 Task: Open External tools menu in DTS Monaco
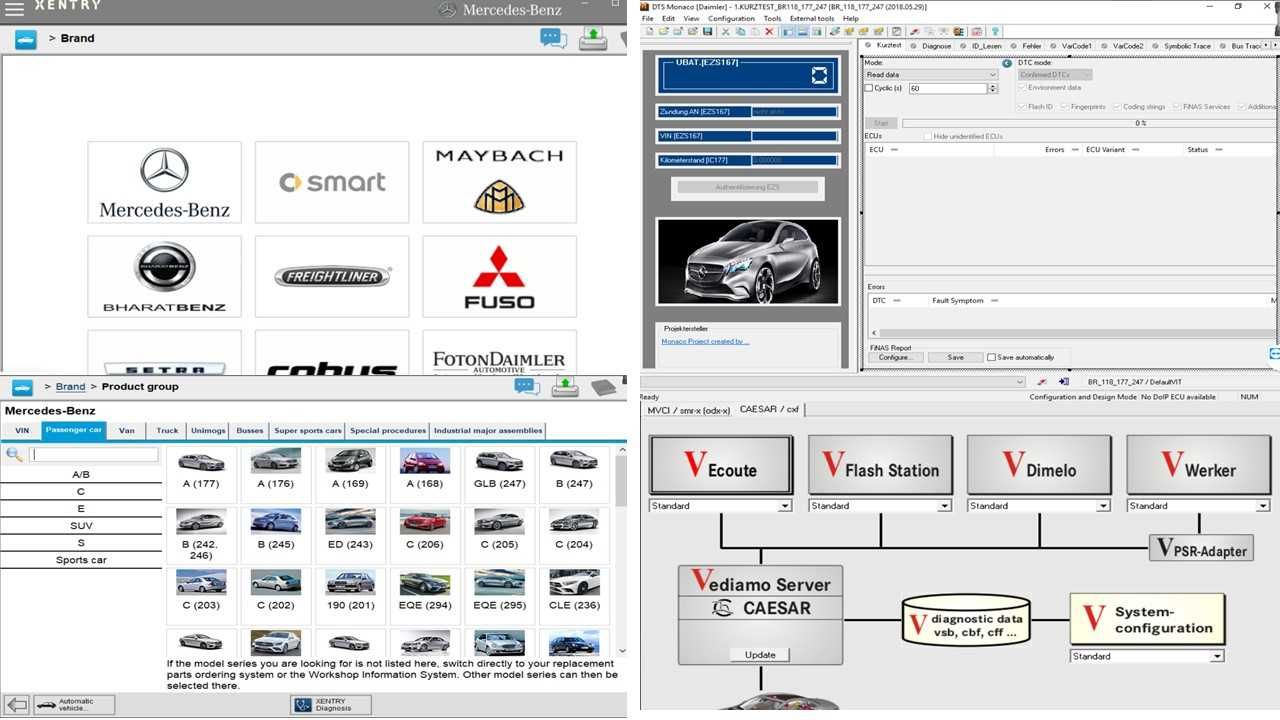click(x=811, y=19)
